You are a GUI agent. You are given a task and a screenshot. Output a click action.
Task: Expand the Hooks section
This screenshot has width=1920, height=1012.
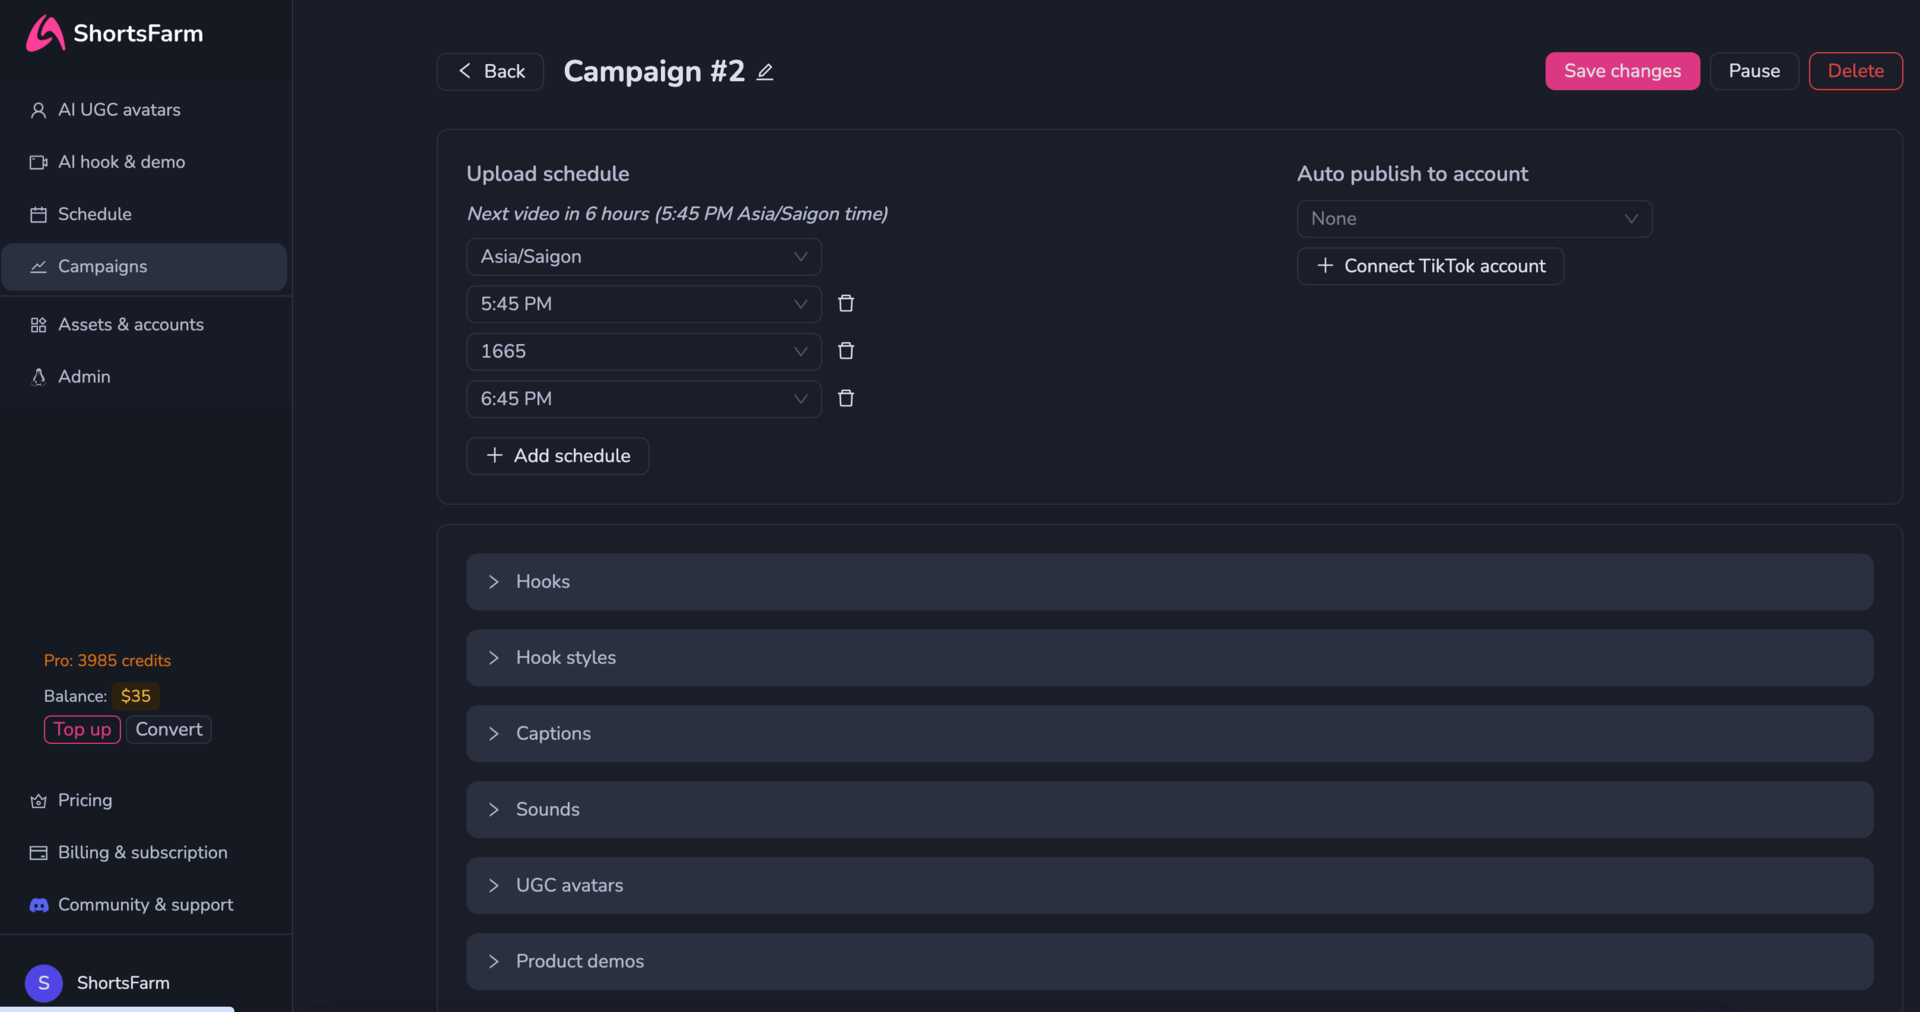pos(1168,582)
